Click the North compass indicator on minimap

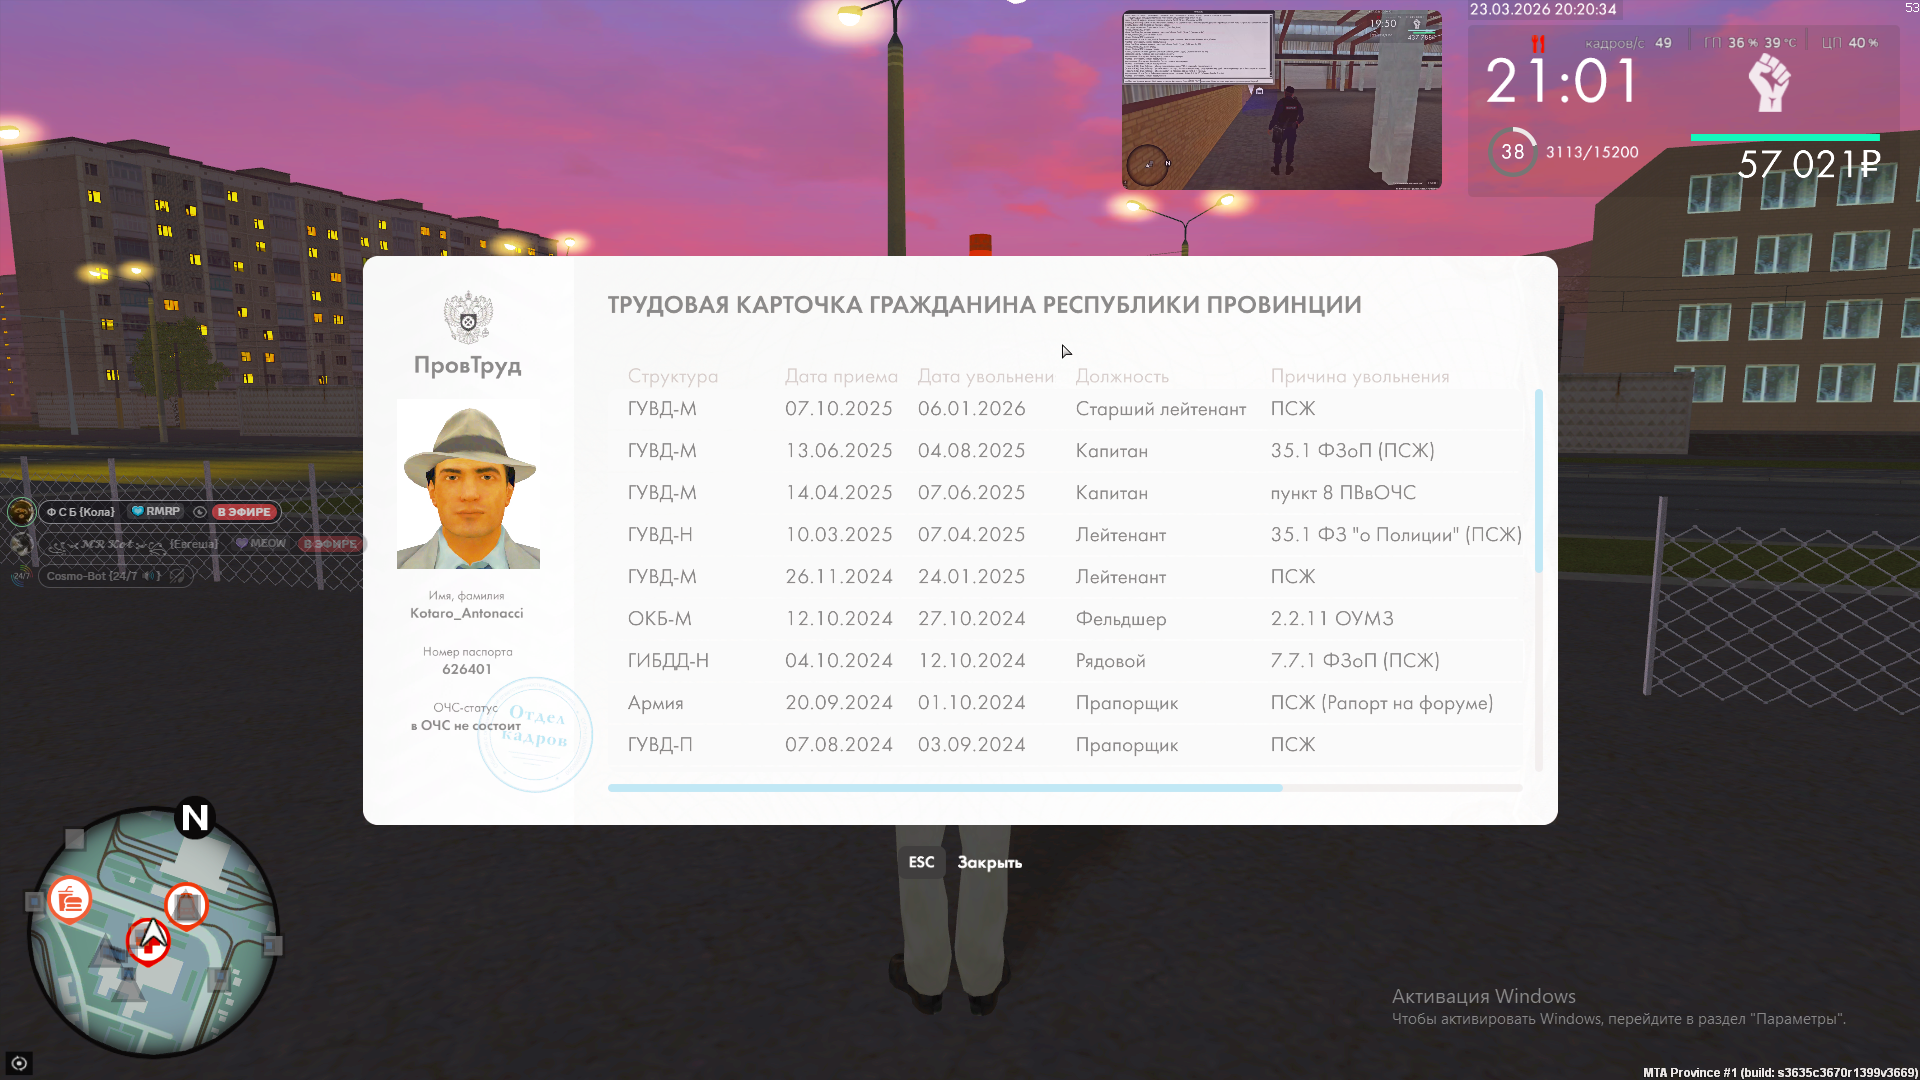[x=195, y=818]
